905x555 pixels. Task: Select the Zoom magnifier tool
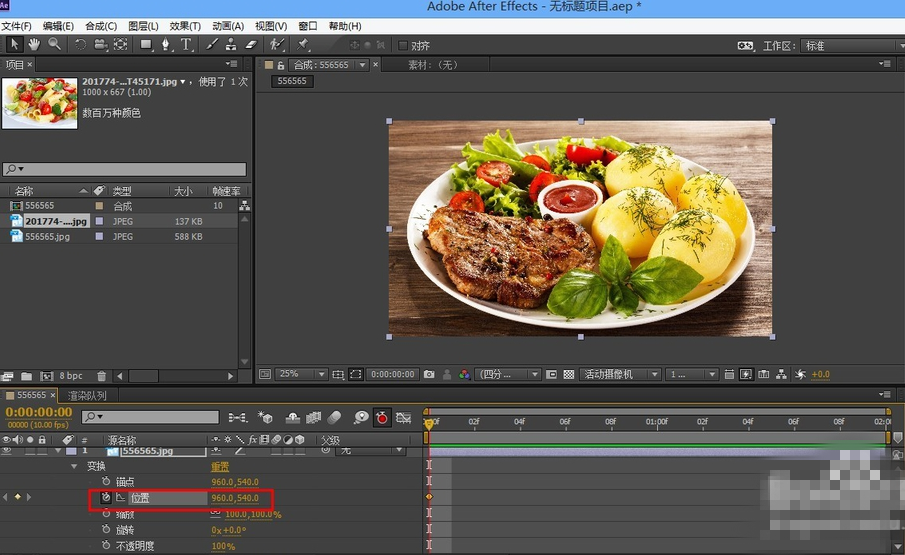click(x=53, y=45)
